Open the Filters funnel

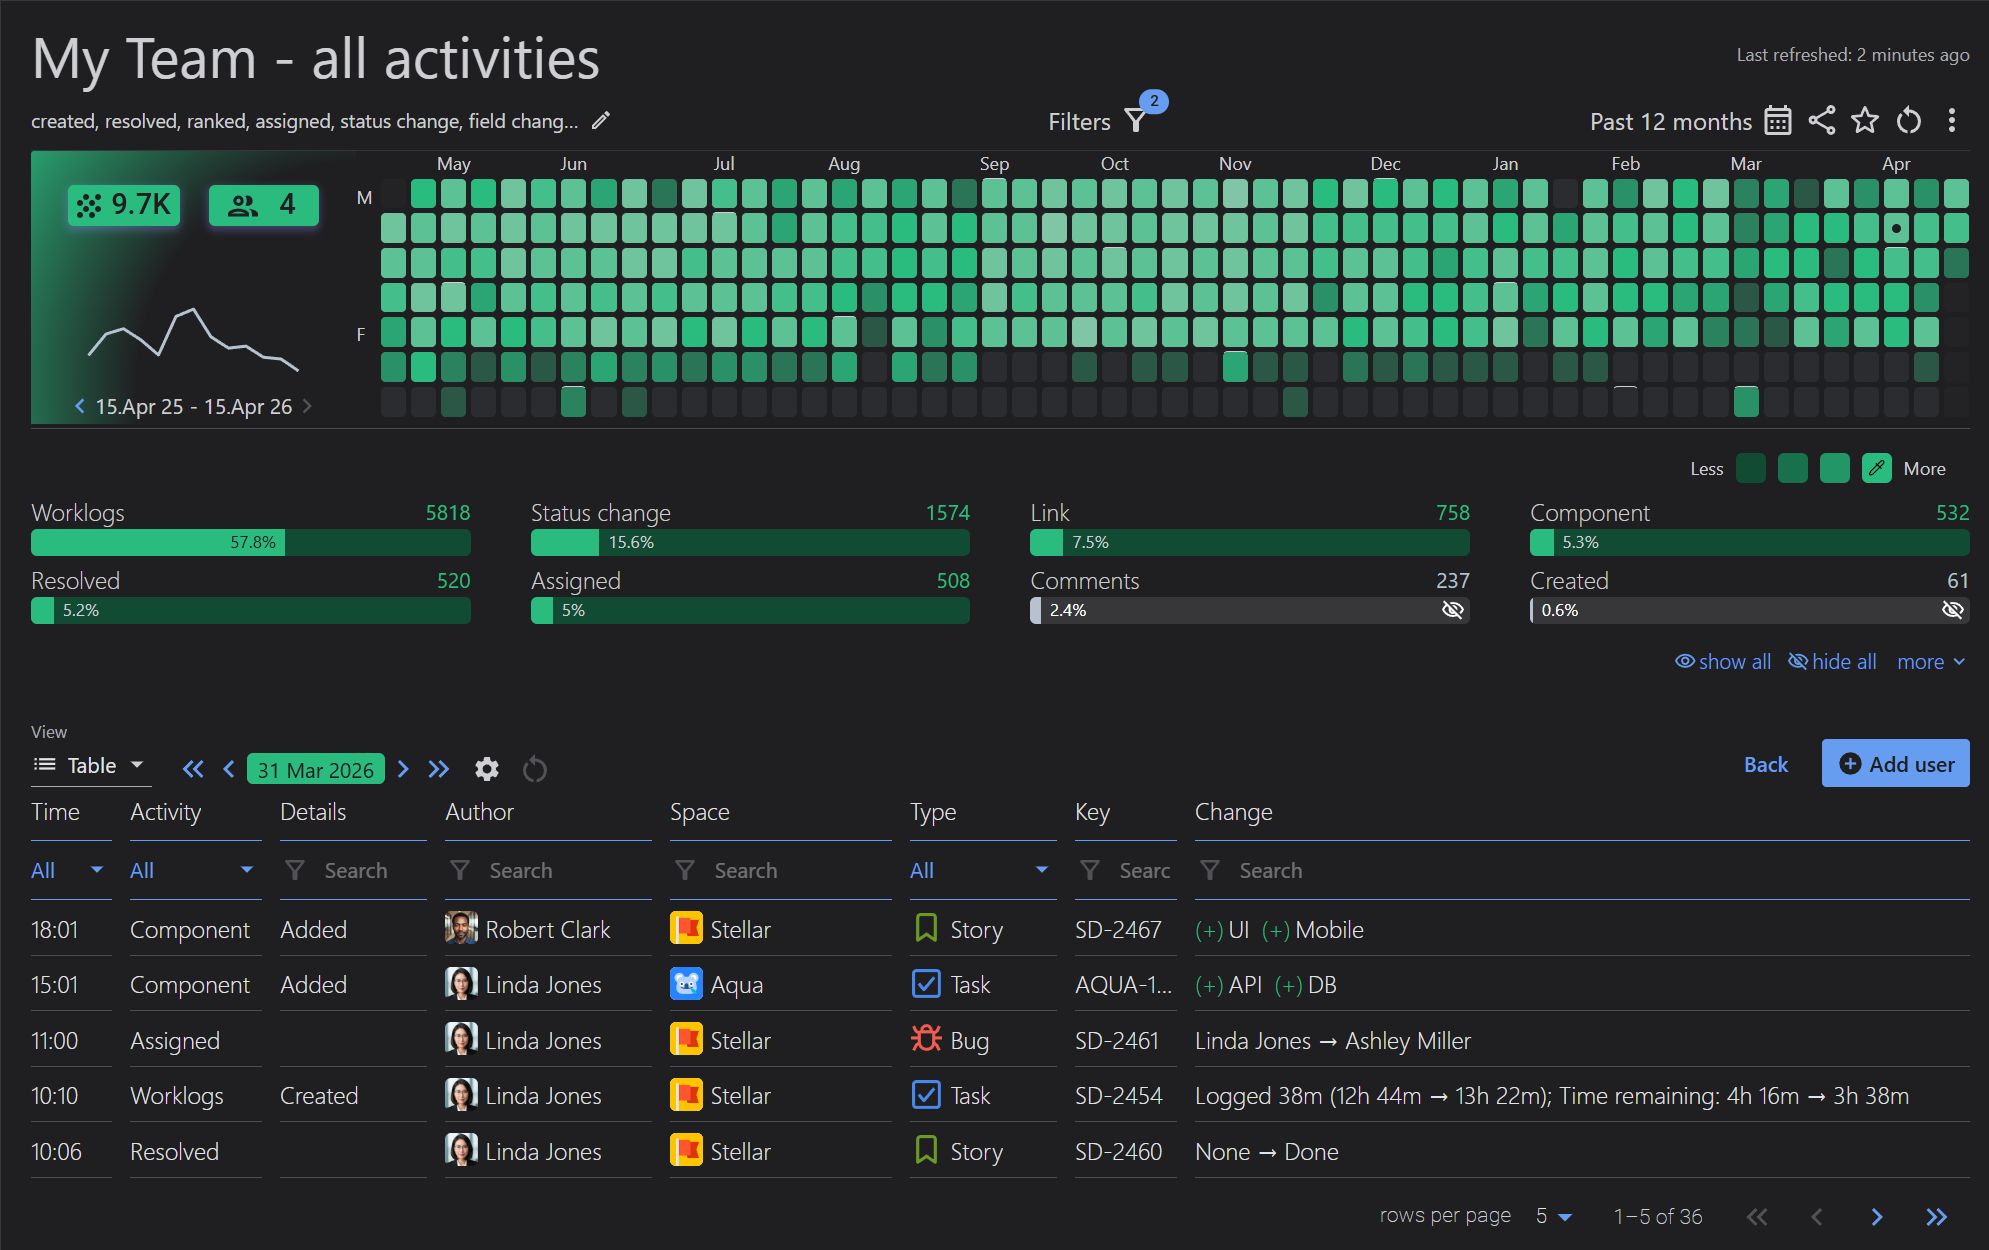point(1135,120)
